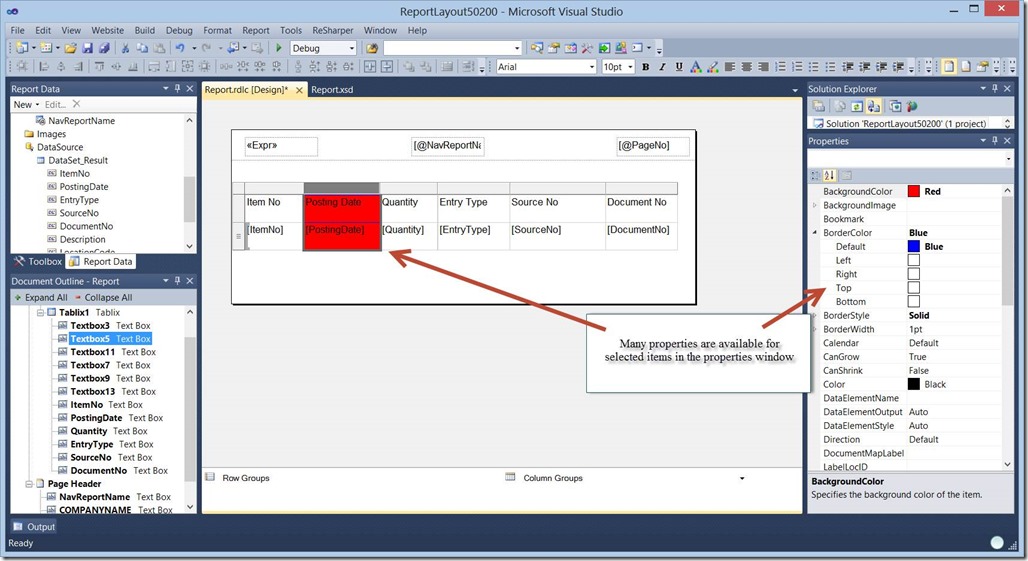This screenshot has height=561, width=1028.
Task: Collapse Tablix1 node in Document Outline
Action: [x=40, y=313]
